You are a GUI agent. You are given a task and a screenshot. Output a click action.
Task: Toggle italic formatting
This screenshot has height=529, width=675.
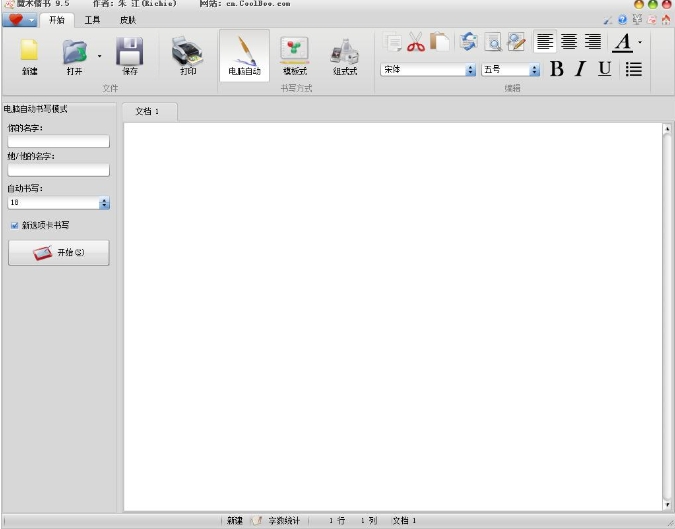580,69
